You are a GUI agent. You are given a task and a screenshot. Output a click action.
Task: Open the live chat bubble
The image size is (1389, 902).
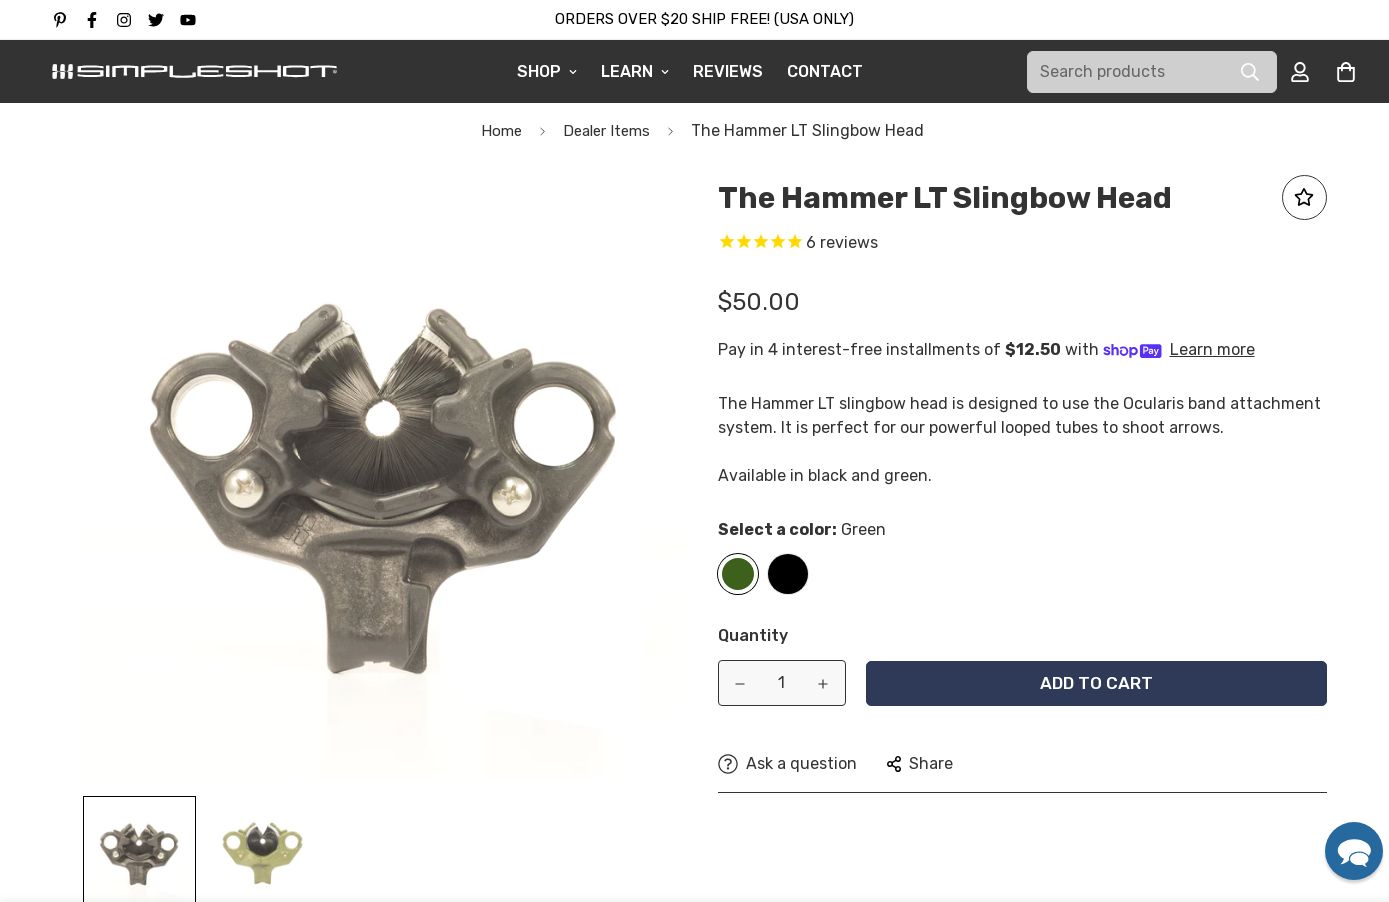[1354, 851]
